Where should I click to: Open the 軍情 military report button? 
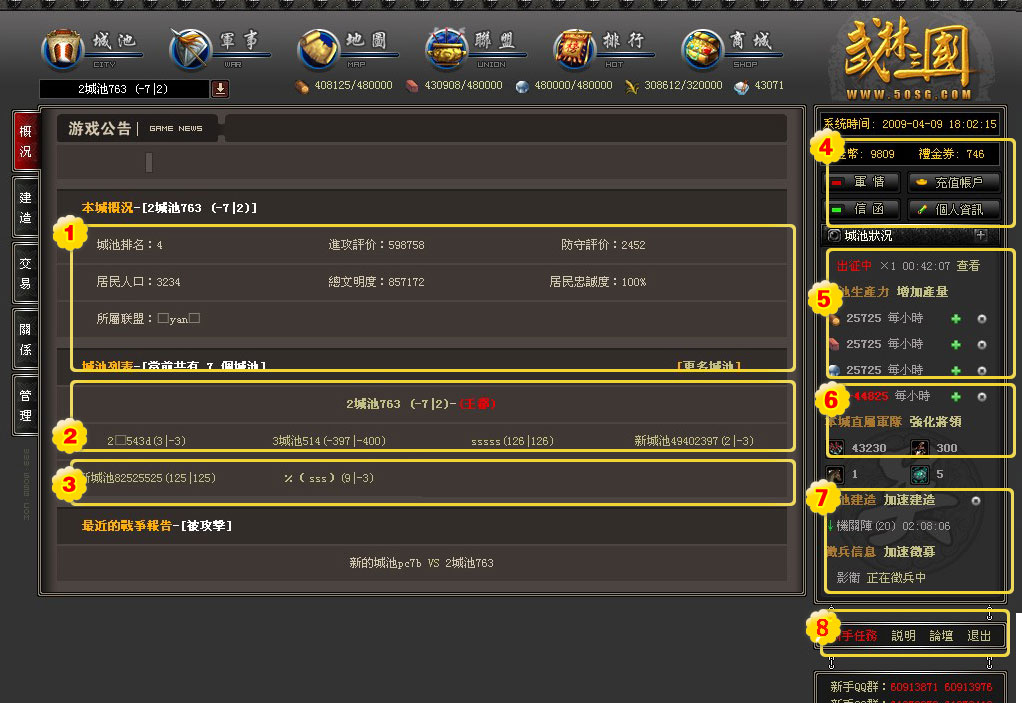tap(863, 182)
